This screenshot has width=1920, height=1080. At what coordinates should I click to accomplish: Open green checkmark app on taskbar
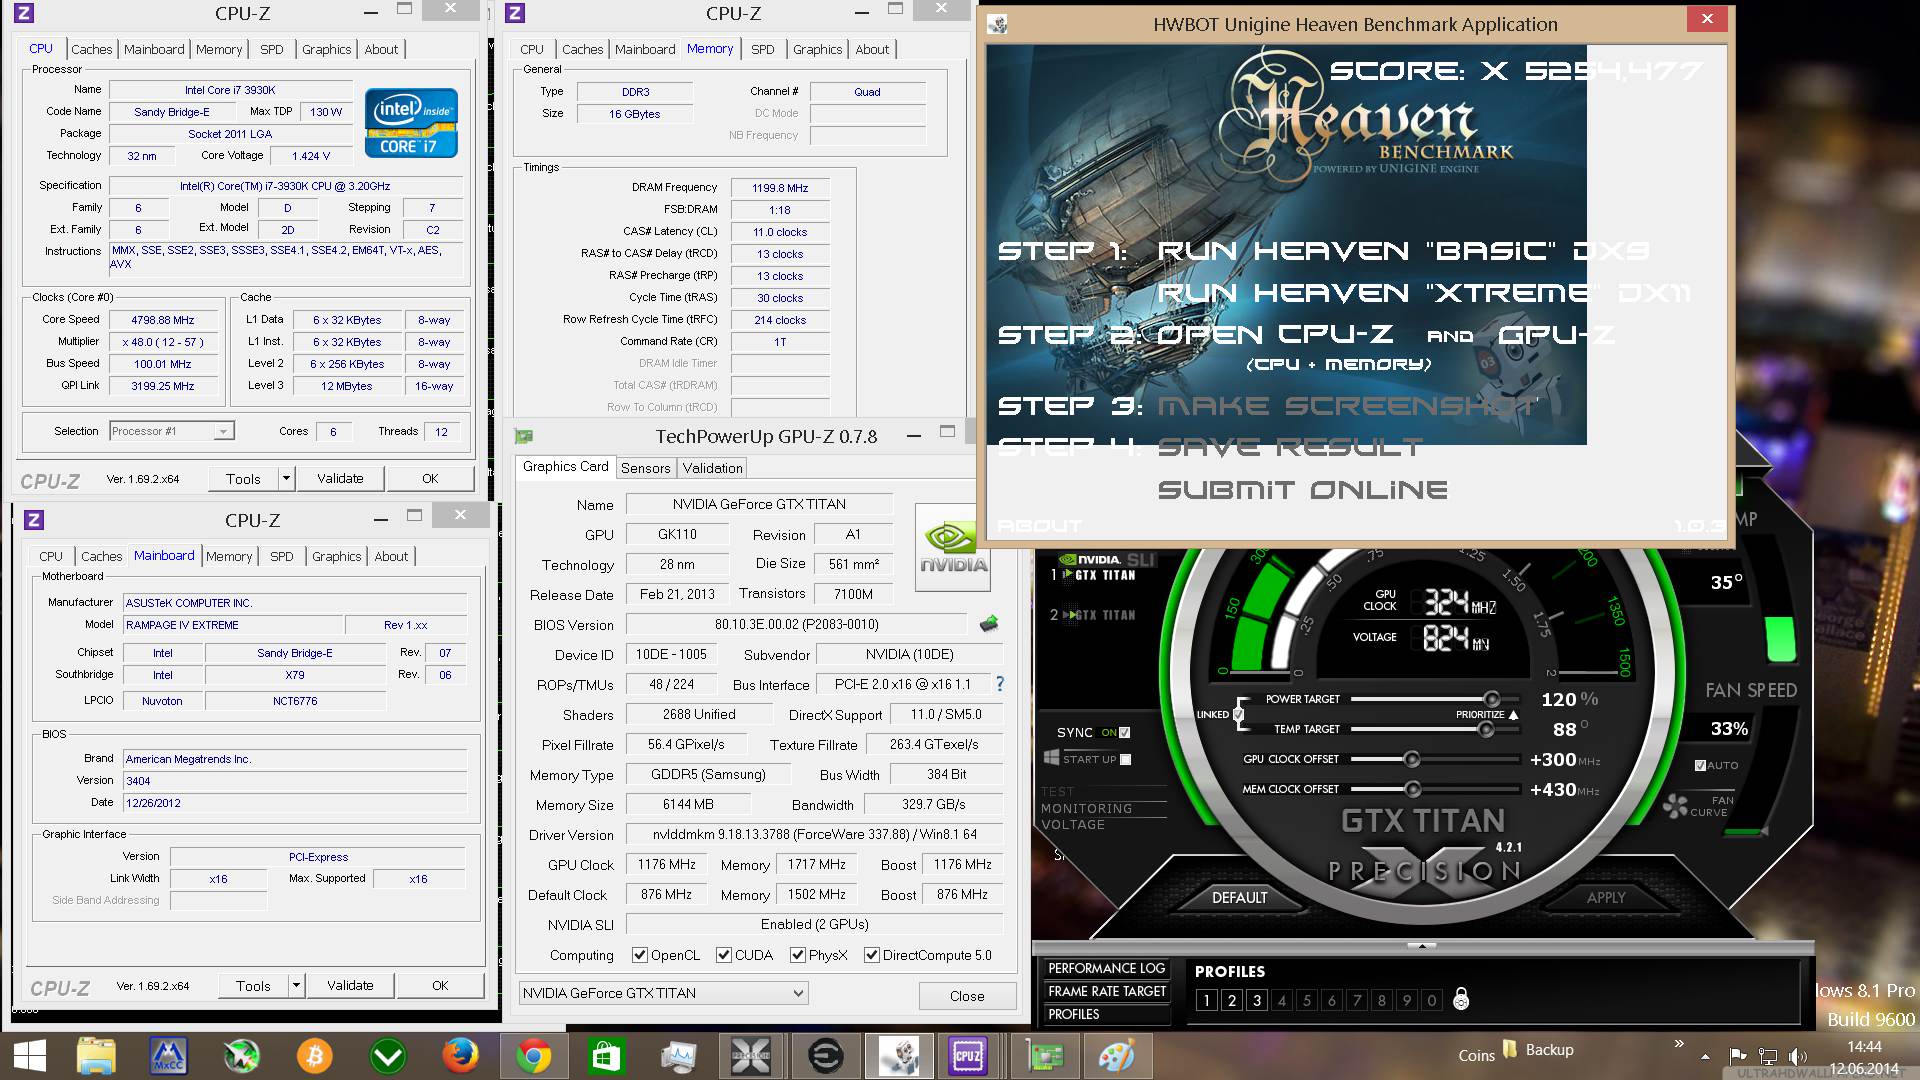[x=387, y=1056]
